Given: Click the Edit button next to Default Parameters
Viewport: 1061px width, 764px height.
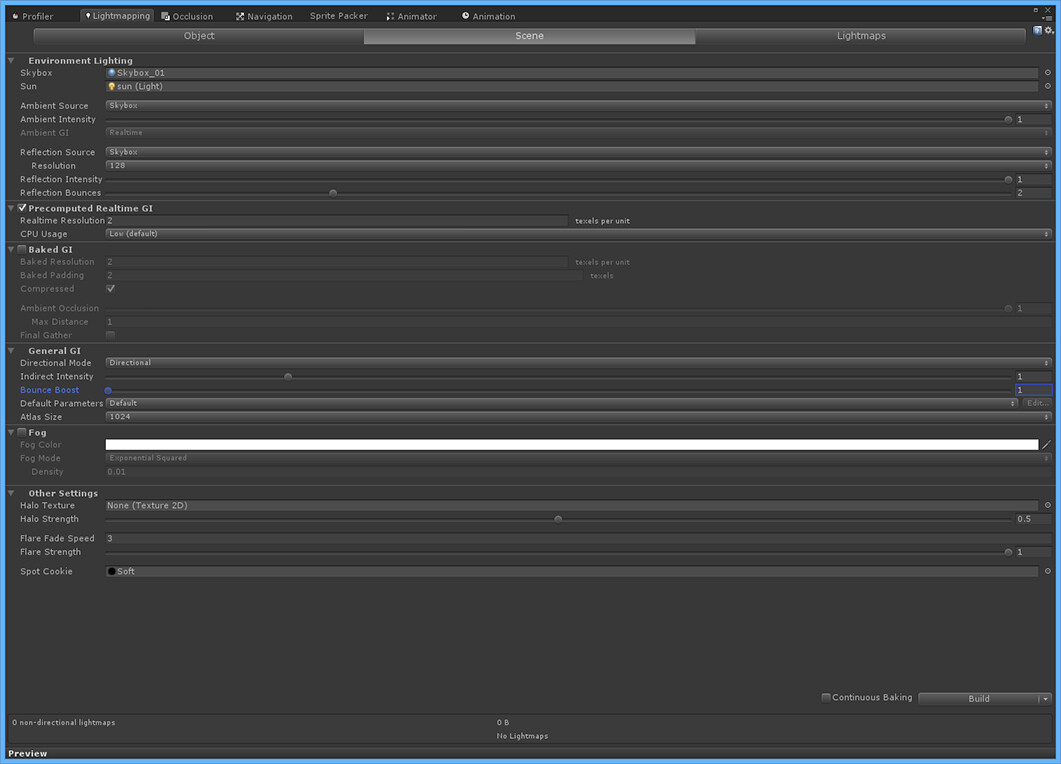Looking at the screenshot, I should click(x=1036, y=403).
